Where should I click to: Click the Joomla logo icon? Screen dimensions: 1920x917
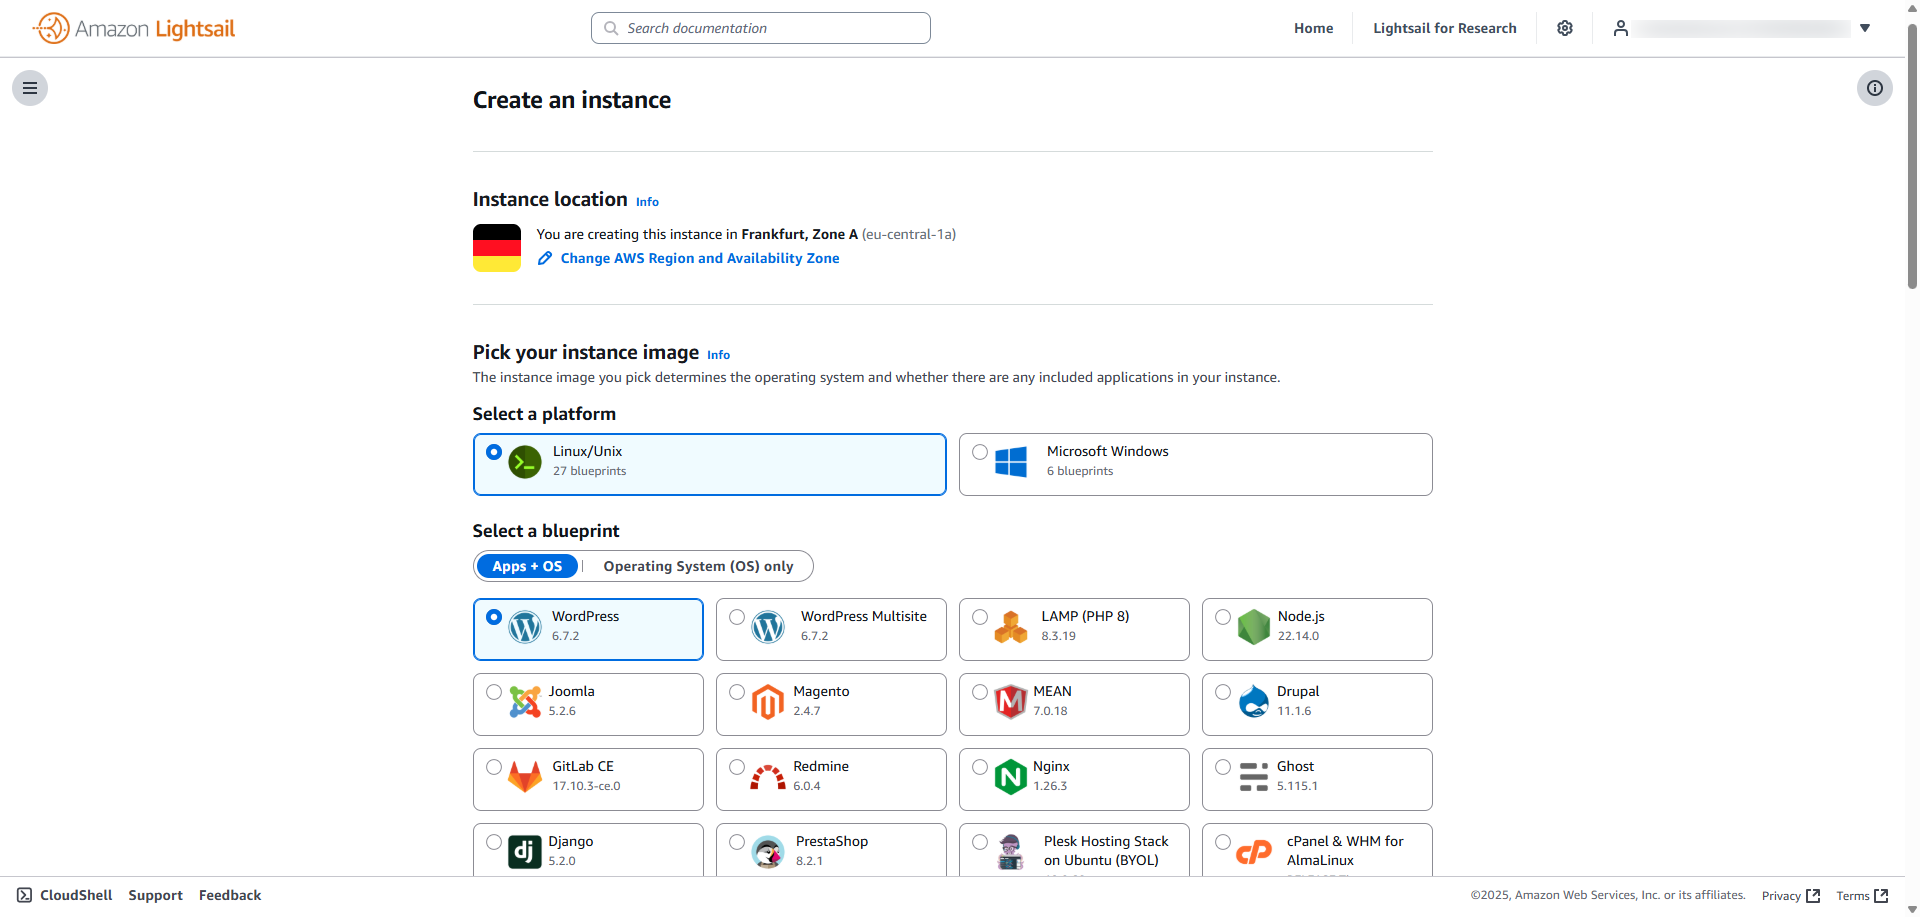click(x=525, y=702)
